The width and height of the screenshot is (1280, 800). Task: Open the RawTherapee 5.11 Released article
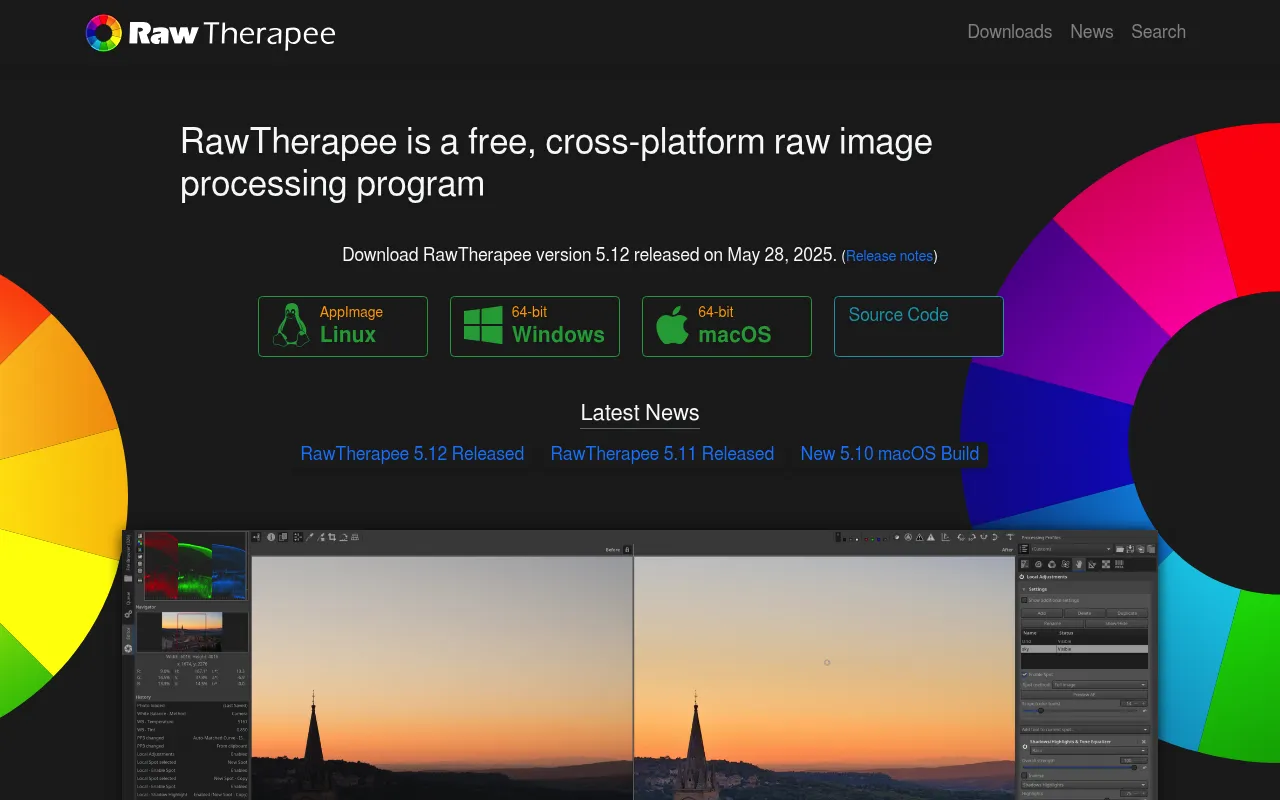pyautogui.click(x=662, y=454)
